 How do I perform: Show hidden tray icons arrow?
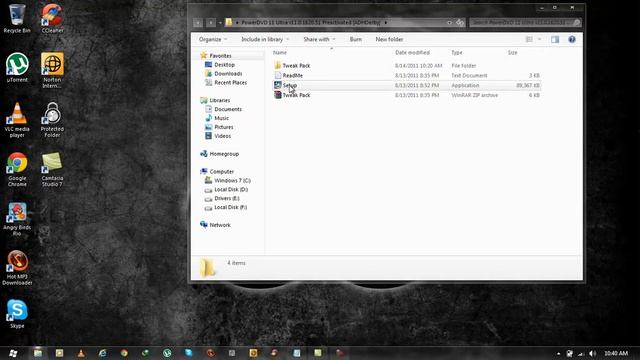click(558, 353)
